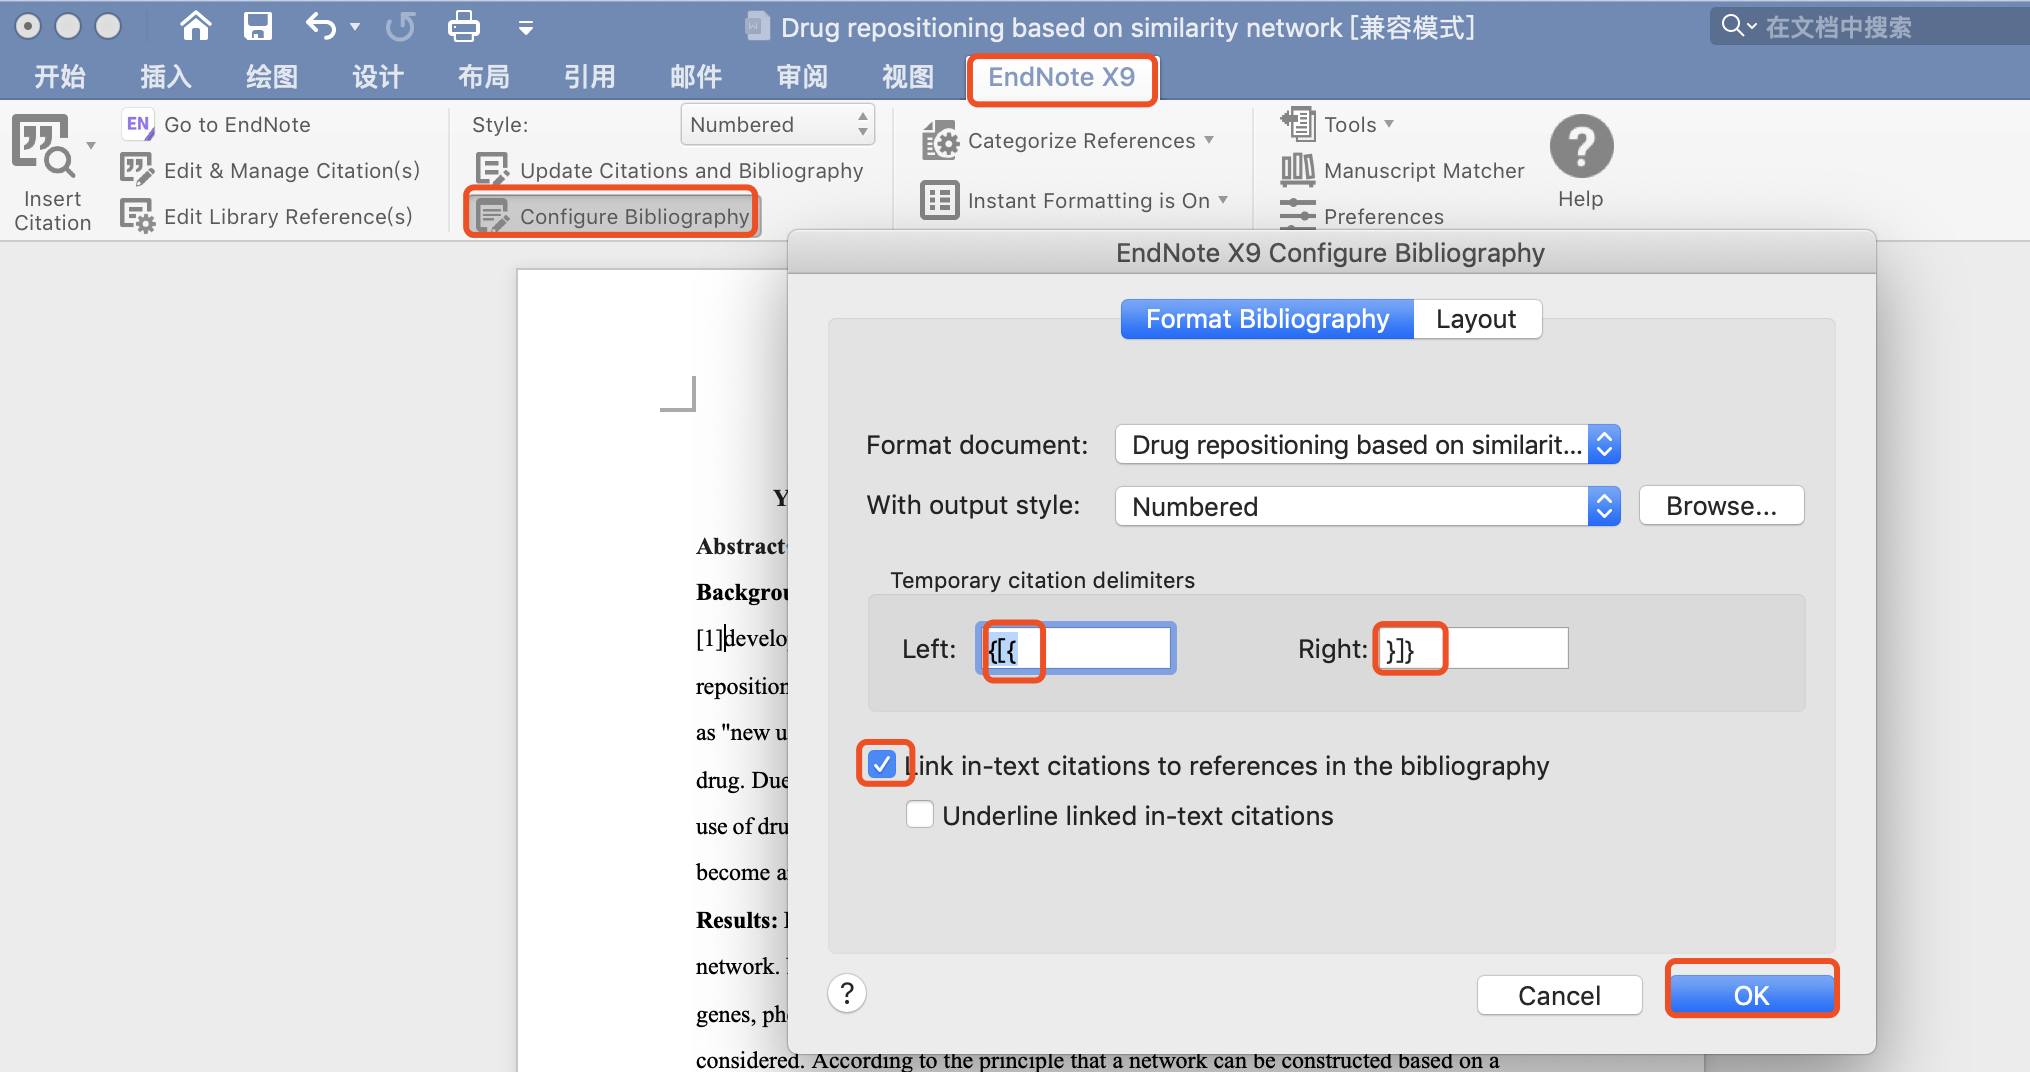Click the Right delimiter input field

click(x=1472, y=649)
